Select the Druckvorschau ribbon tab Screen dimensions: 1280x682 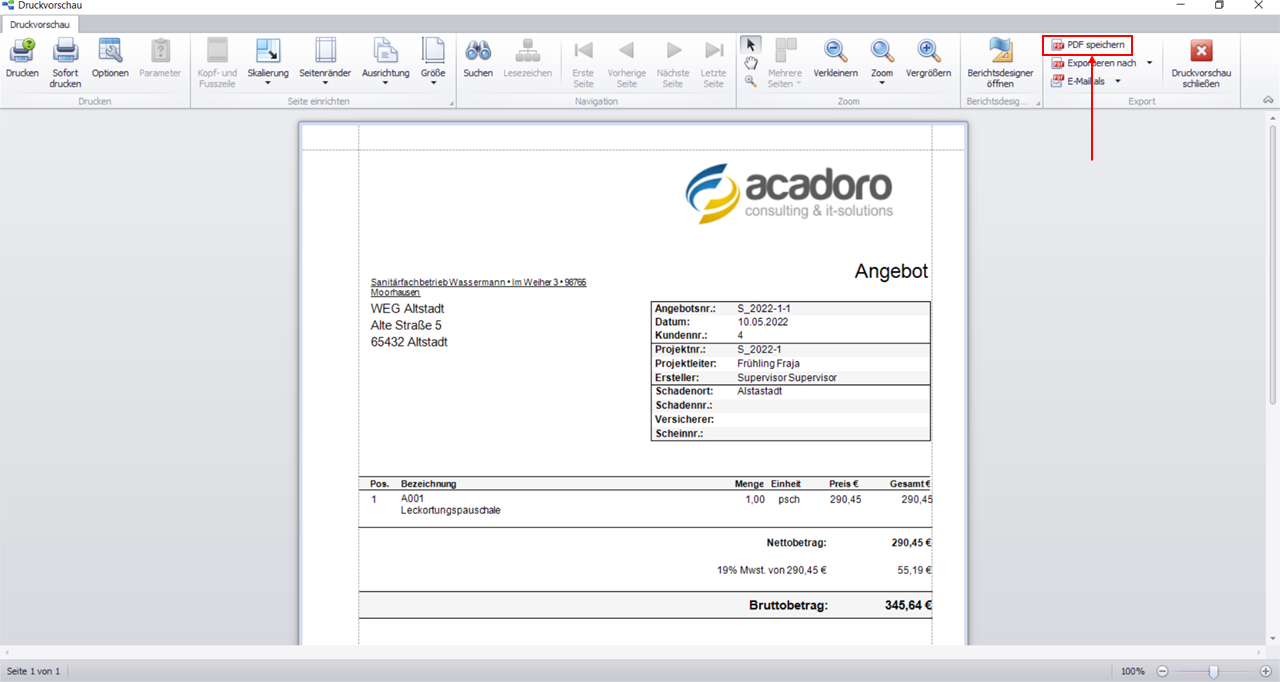[x=40, y=24]
